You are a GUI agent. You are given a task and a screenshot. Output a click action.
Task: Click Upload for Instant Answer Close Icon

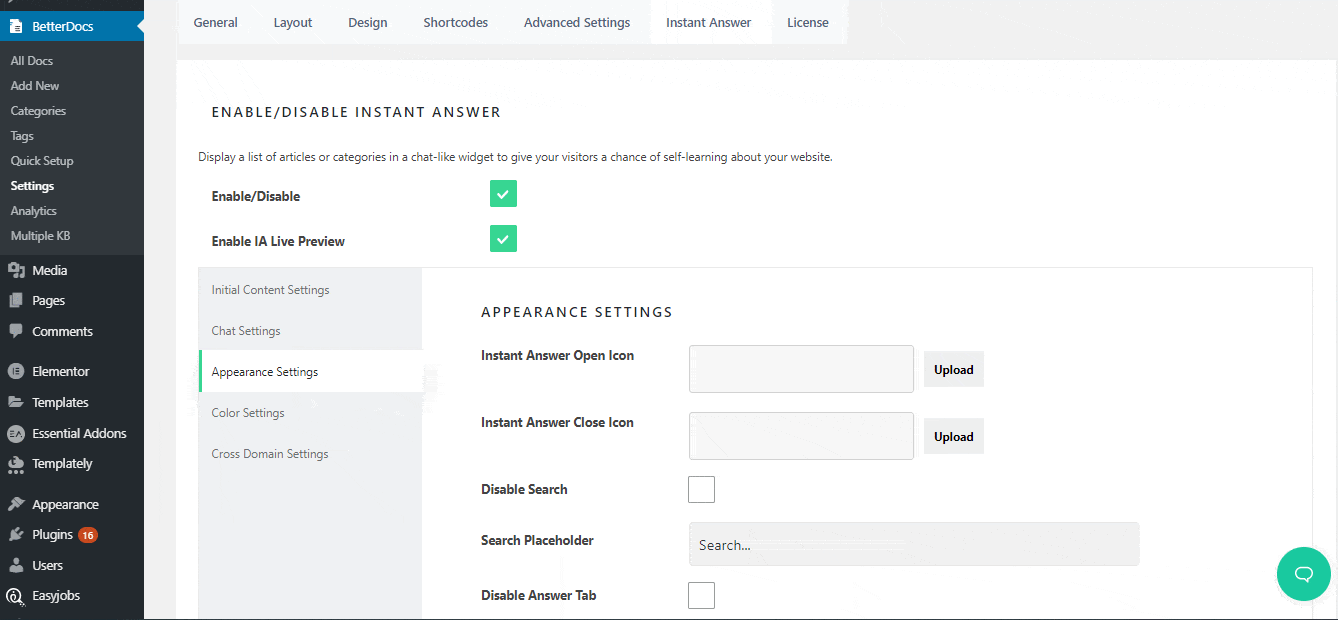pyautogui.click(x=953, y=436)
